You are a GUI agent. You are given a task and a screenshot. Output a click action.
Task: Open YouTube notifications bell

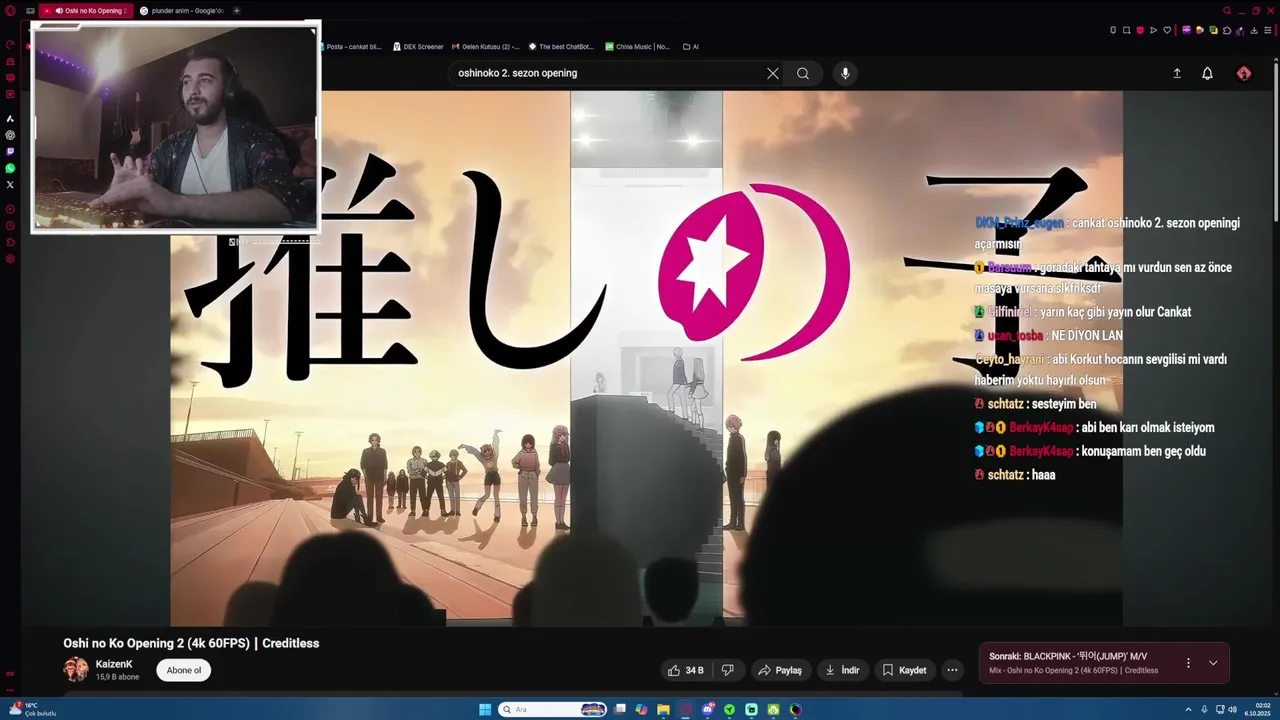(x=1207, y=73)
